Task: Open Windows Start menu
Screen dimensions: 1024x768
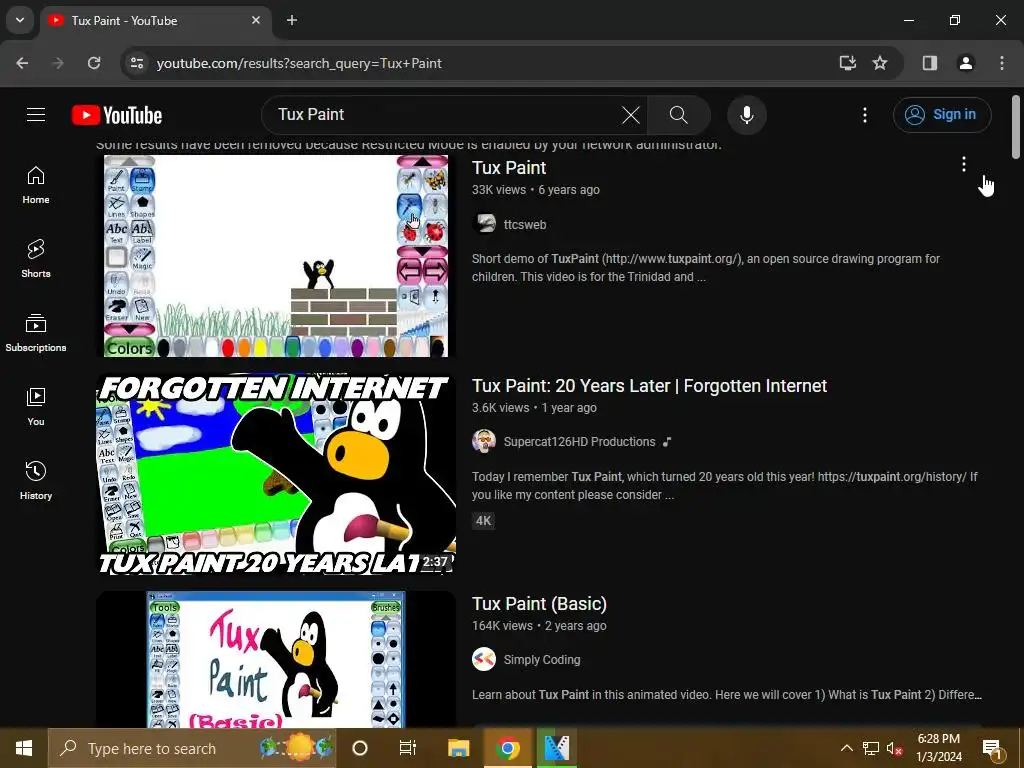Action: click(x=24, y=748)
